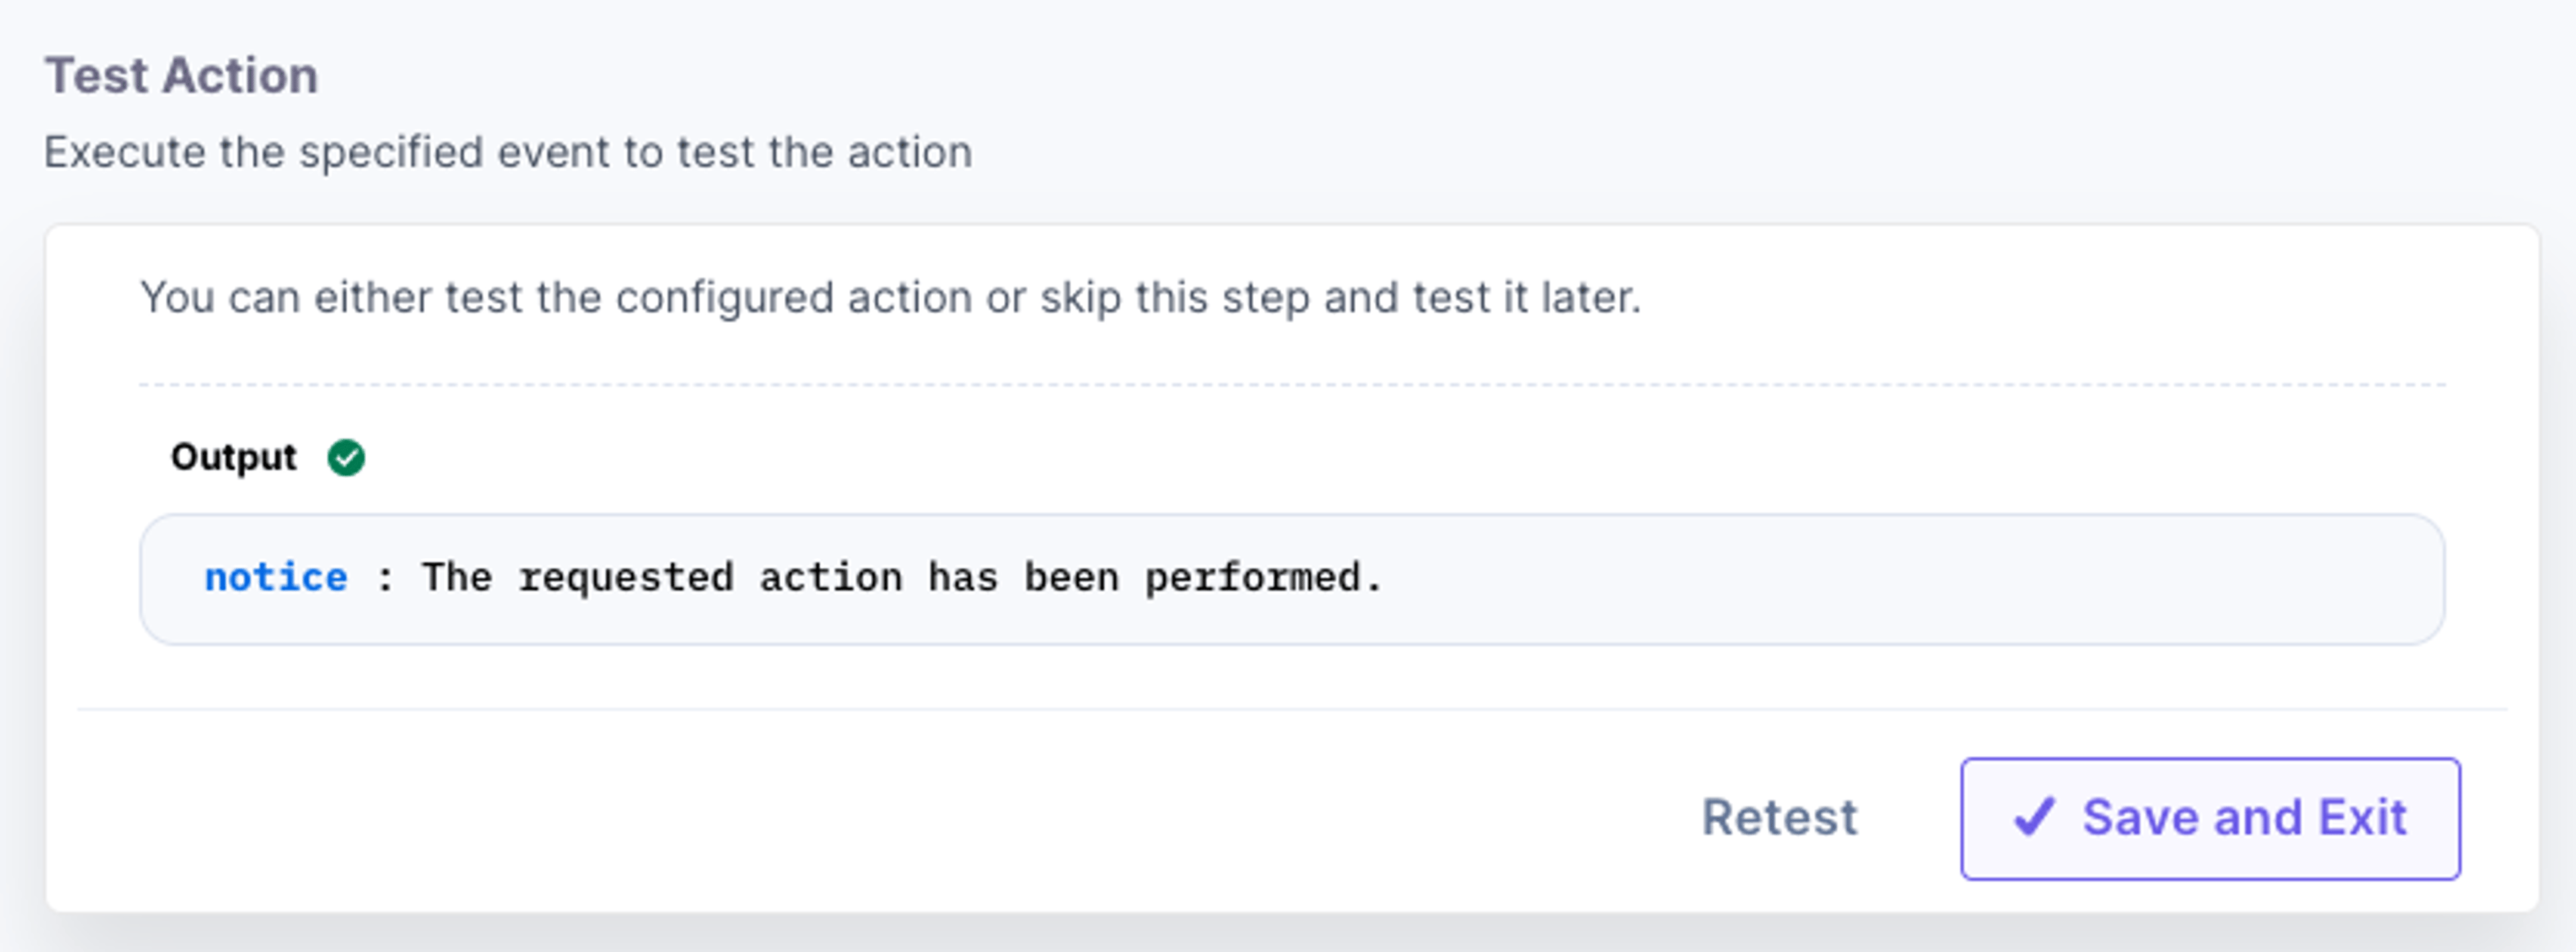Click the word 'Action' in the heading
Image resolution: width=2576 pixels, height=952 pixels.
241,76
